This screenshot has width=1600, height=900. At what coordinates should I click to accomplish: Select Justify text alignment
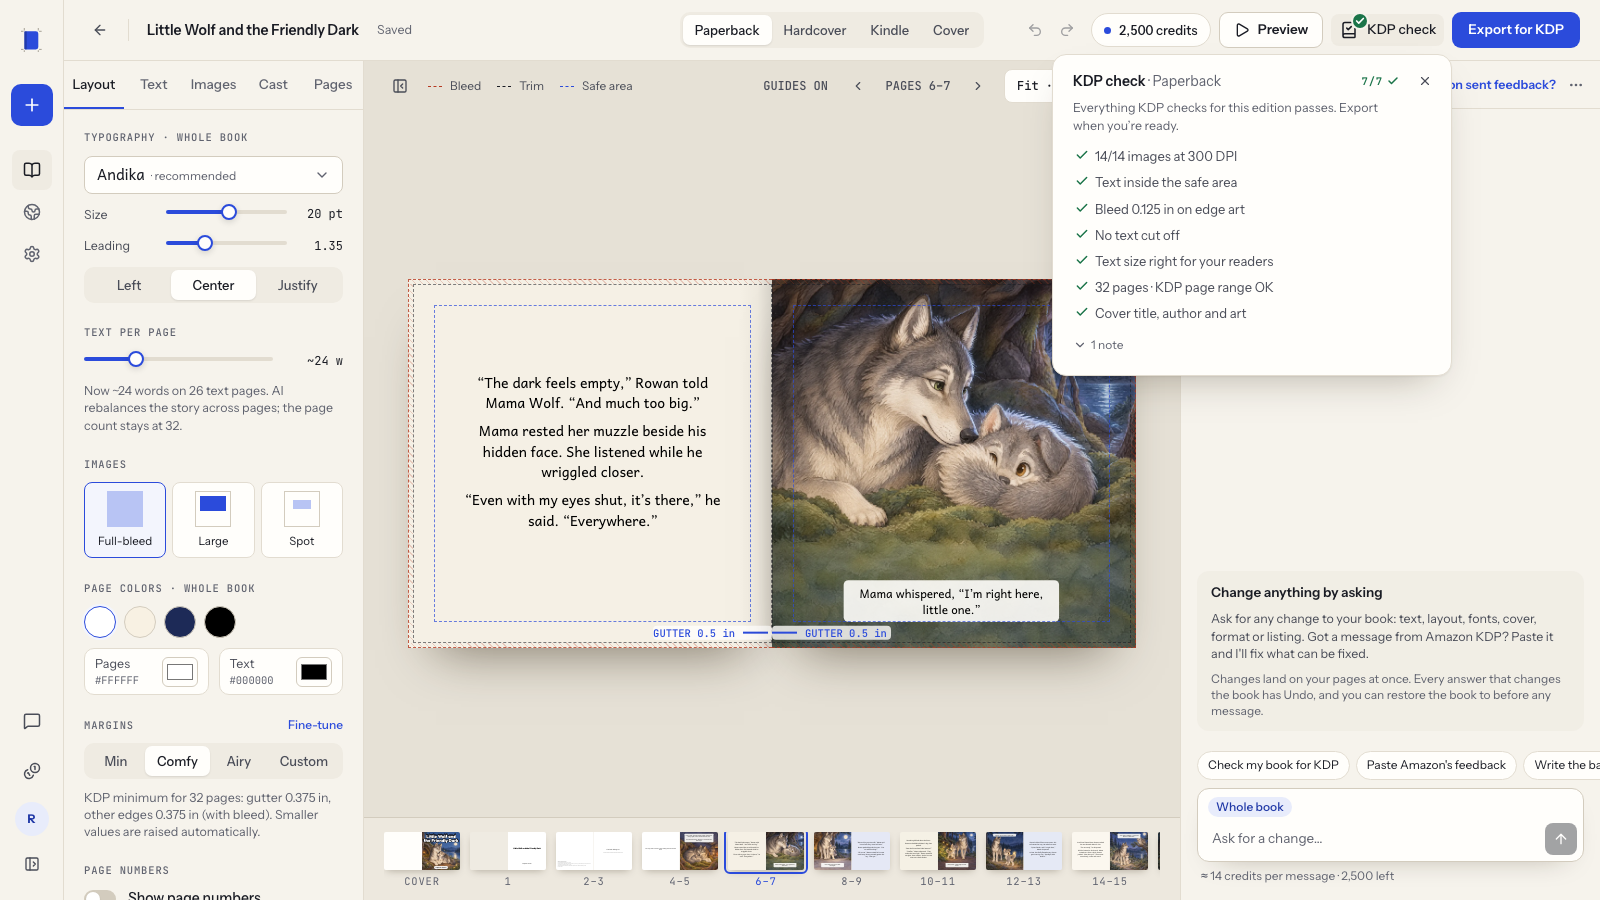(298, 285)
